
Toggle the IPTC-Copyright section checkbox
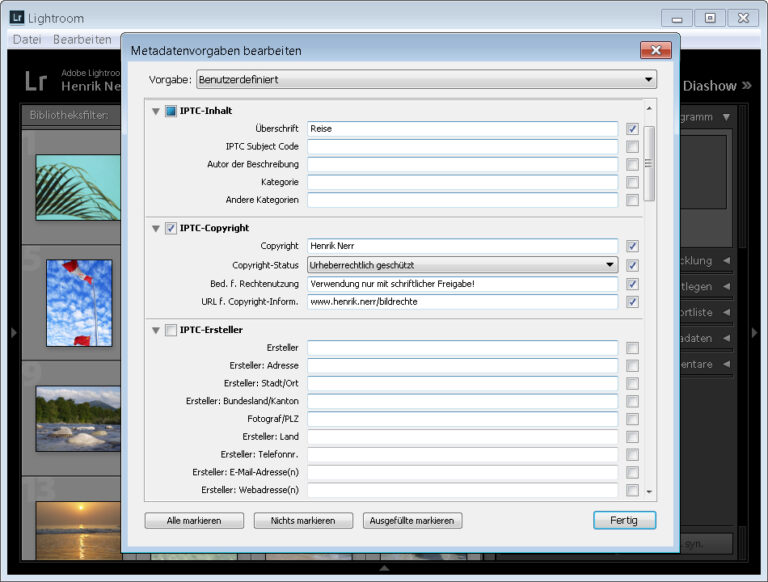171,228
